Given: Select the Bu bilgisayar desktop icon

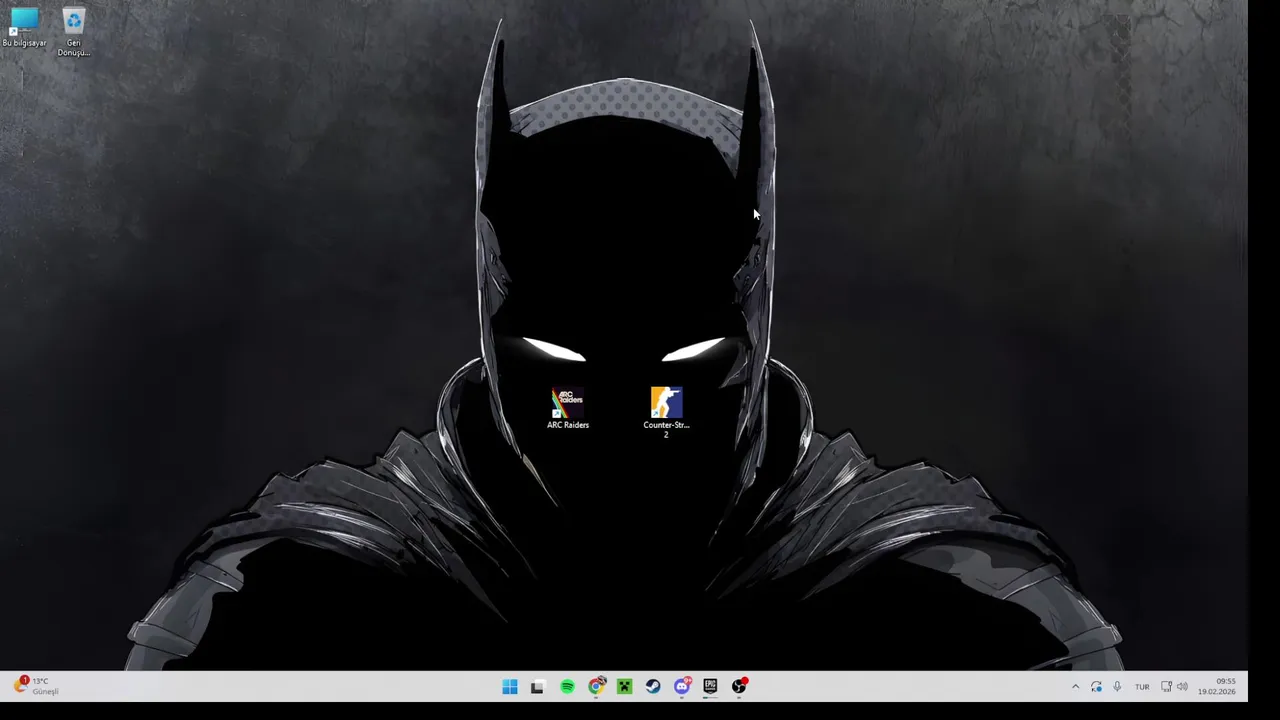Looking at the screenshot, I should click(x=24, y=27).
